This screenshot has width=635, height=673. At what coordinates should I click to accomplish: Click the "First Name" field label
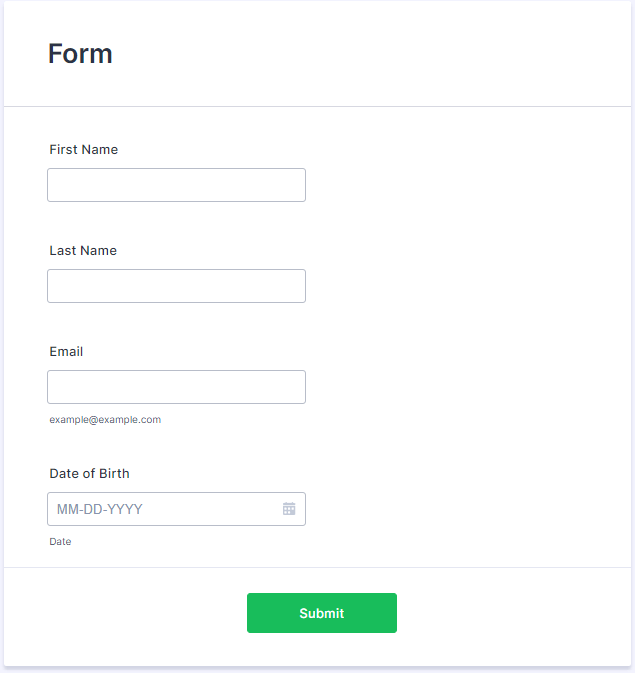(x=84, y=150)
